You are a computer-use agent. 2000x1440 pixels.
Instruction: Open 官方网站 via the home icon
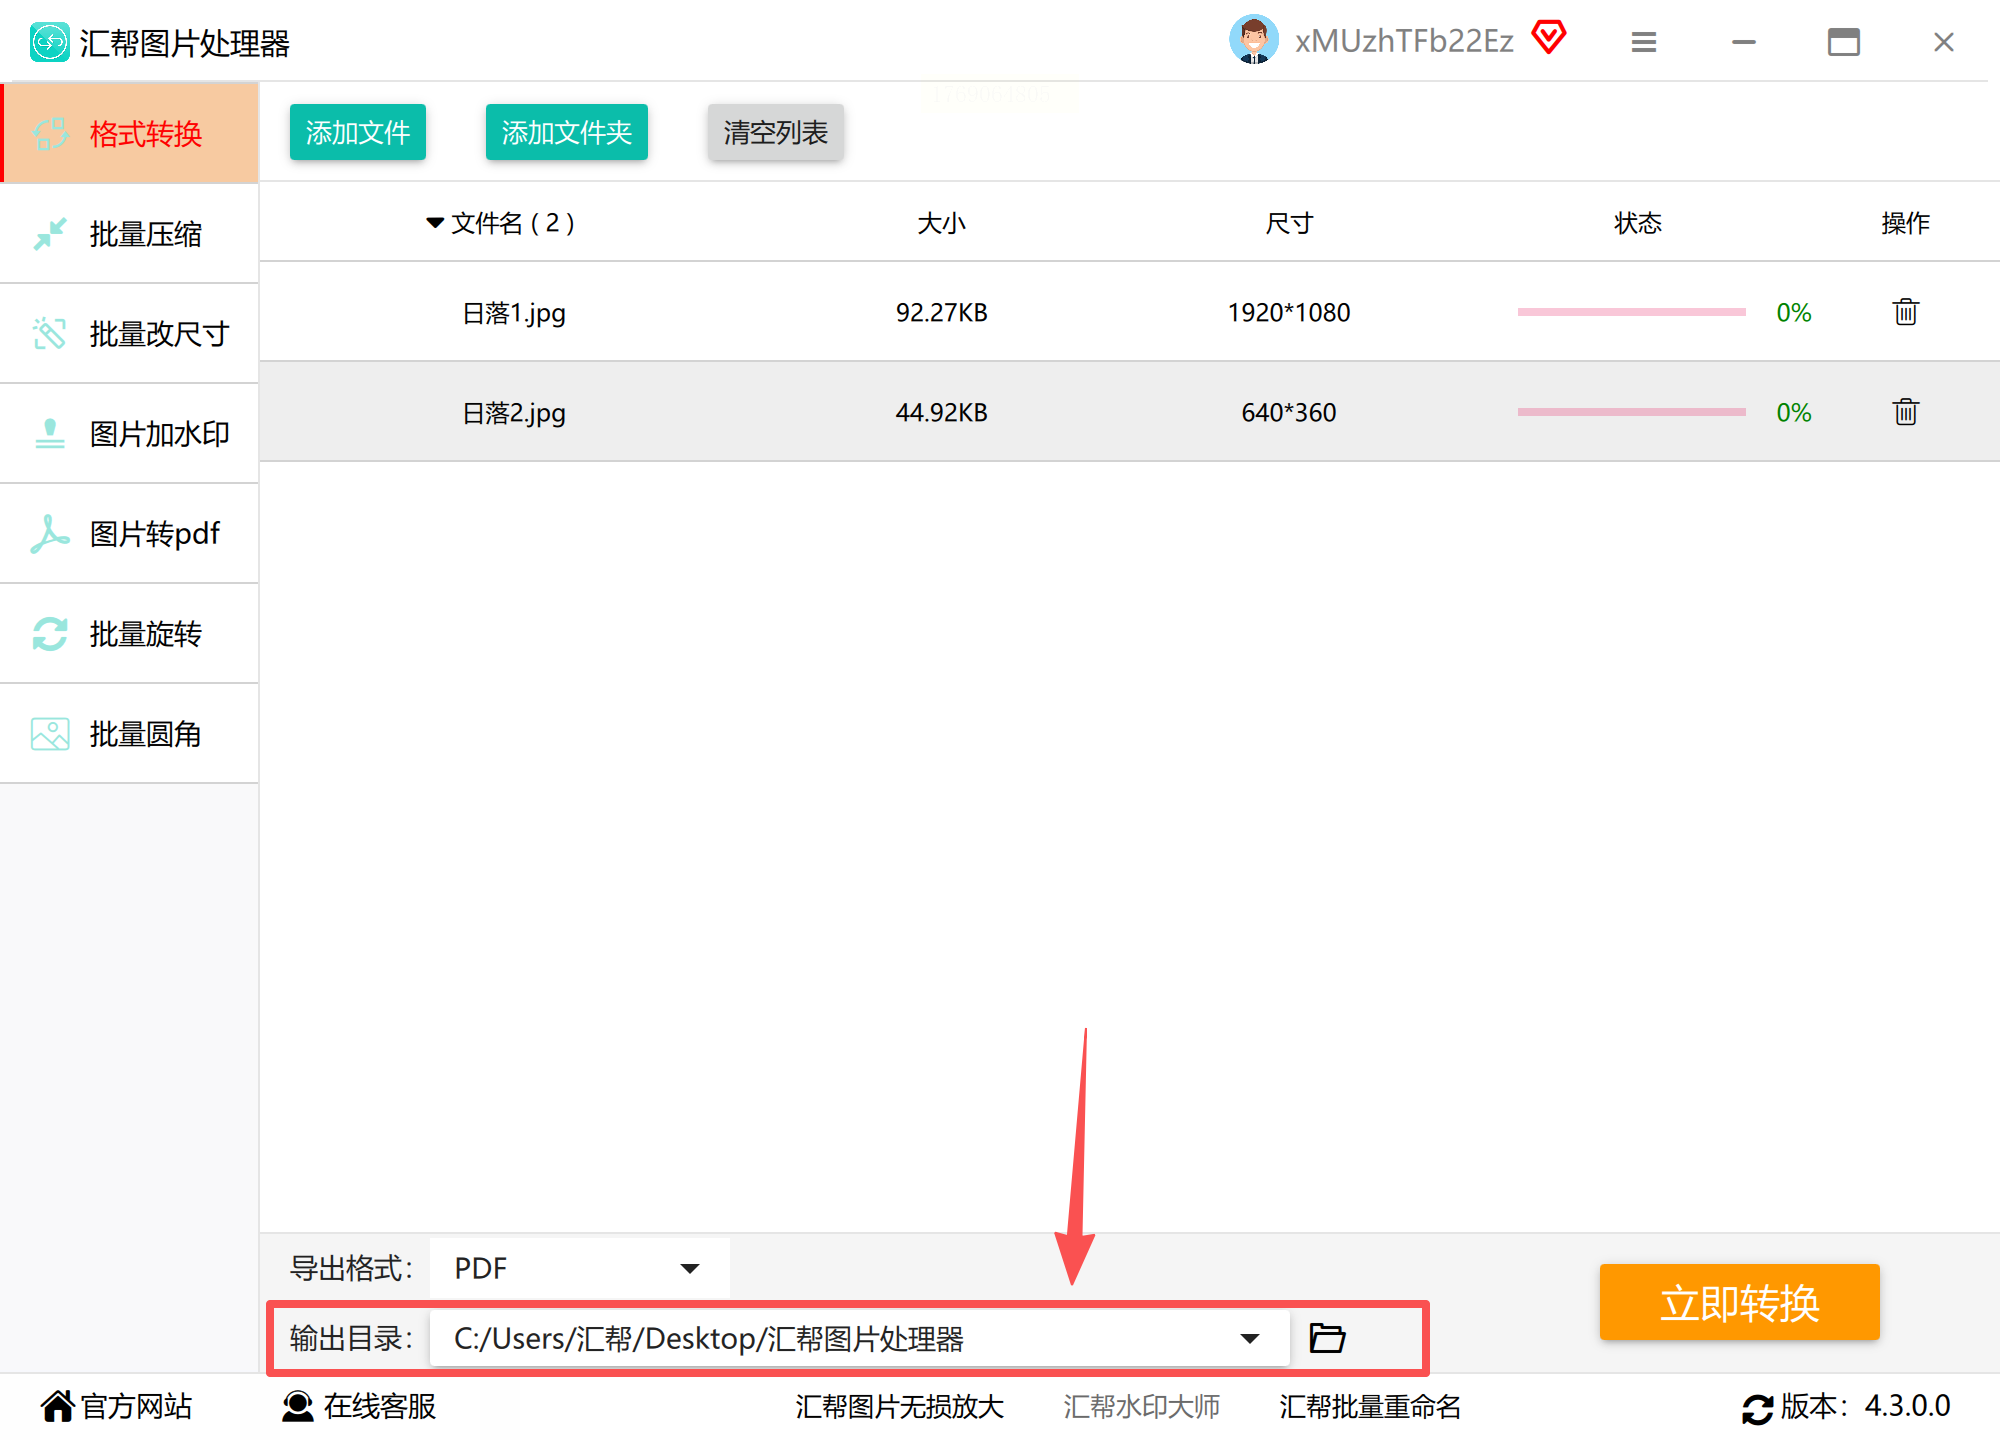(x=58, y=1406)
